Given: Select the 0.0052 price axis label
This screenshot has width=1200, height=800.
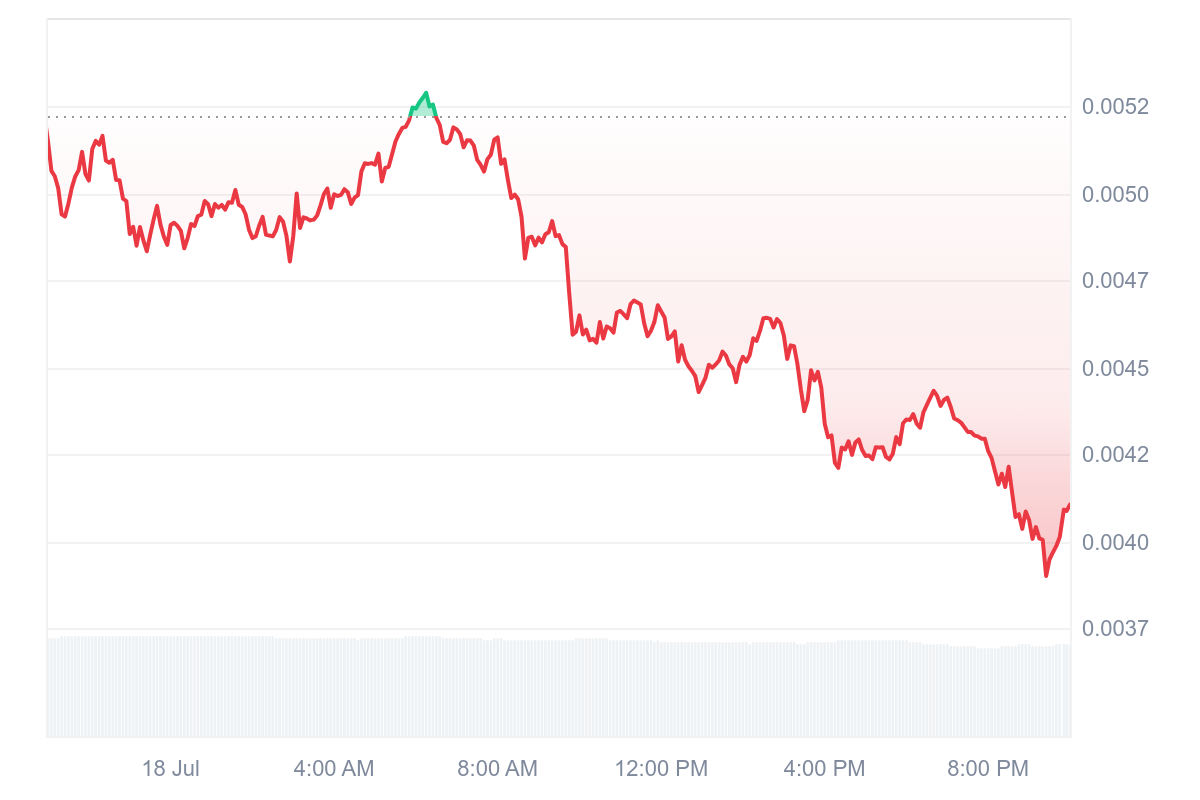Looking at the screenshot, I should [1115, 106].
